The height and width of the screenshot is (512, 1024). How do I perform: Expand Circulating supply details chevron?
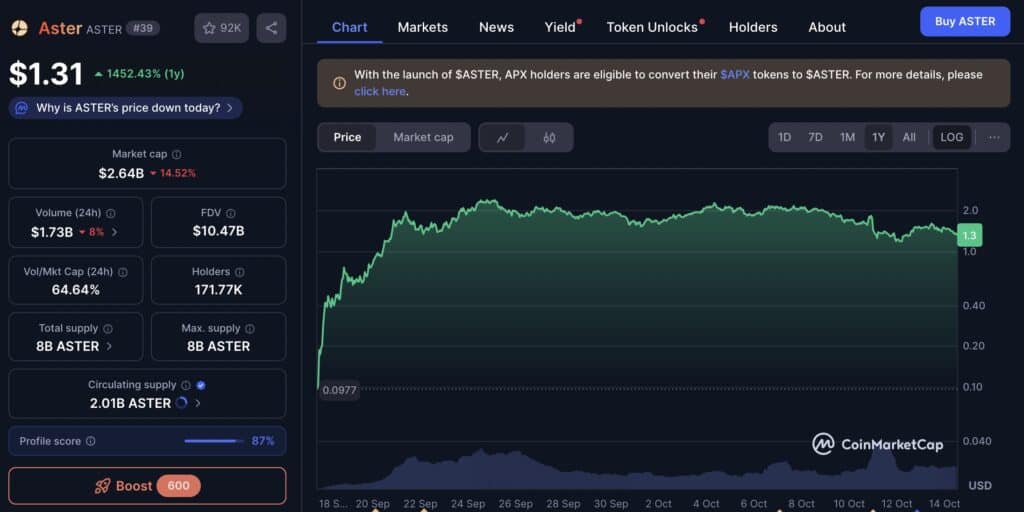tap(198, 403)
